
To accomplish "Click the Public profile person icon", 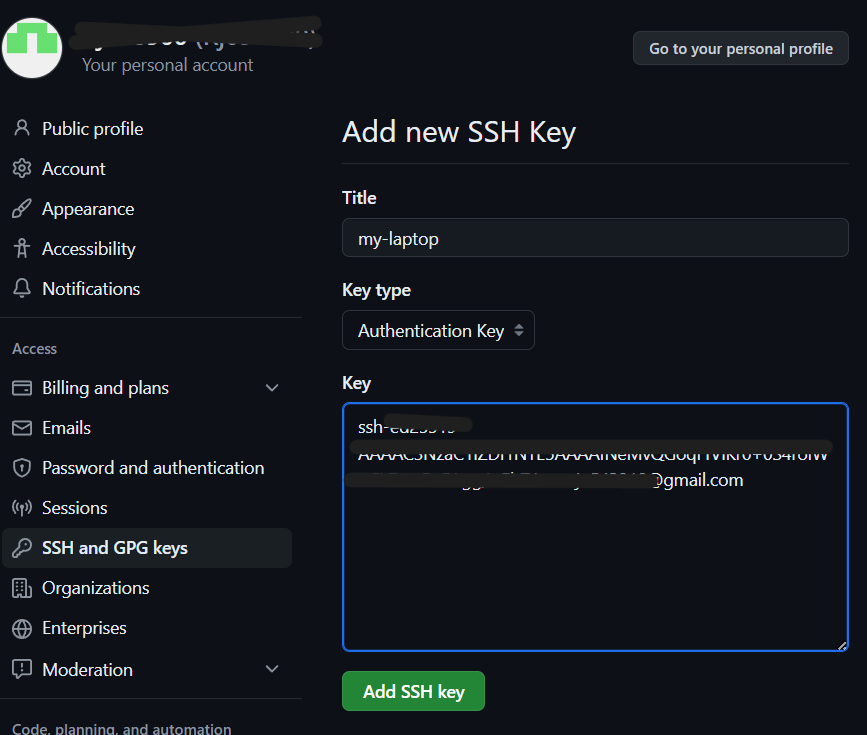I will point(22,129).
